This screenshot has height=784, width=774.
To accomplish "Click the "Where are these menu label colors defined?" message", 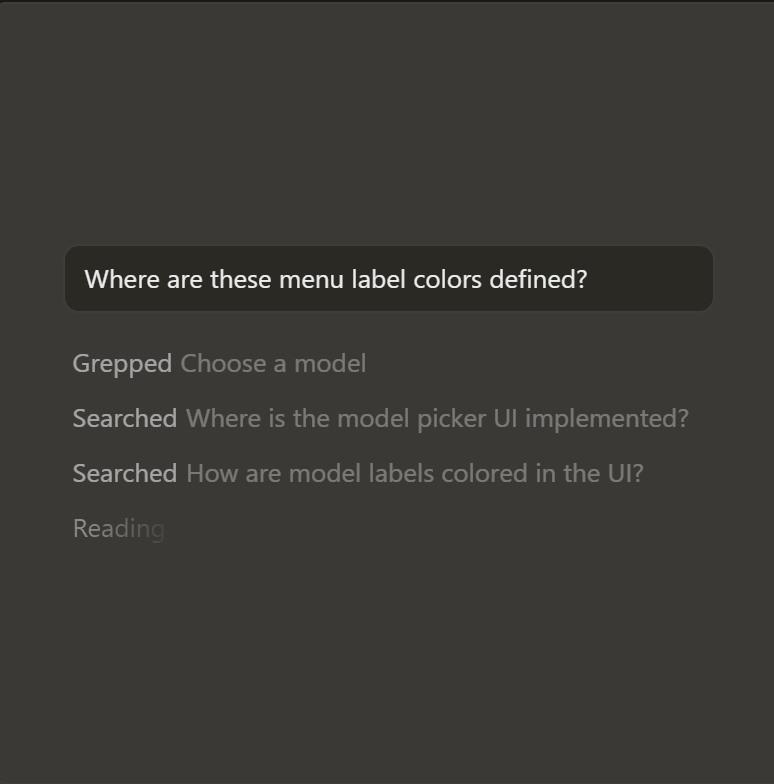I will tap(336, 279).
